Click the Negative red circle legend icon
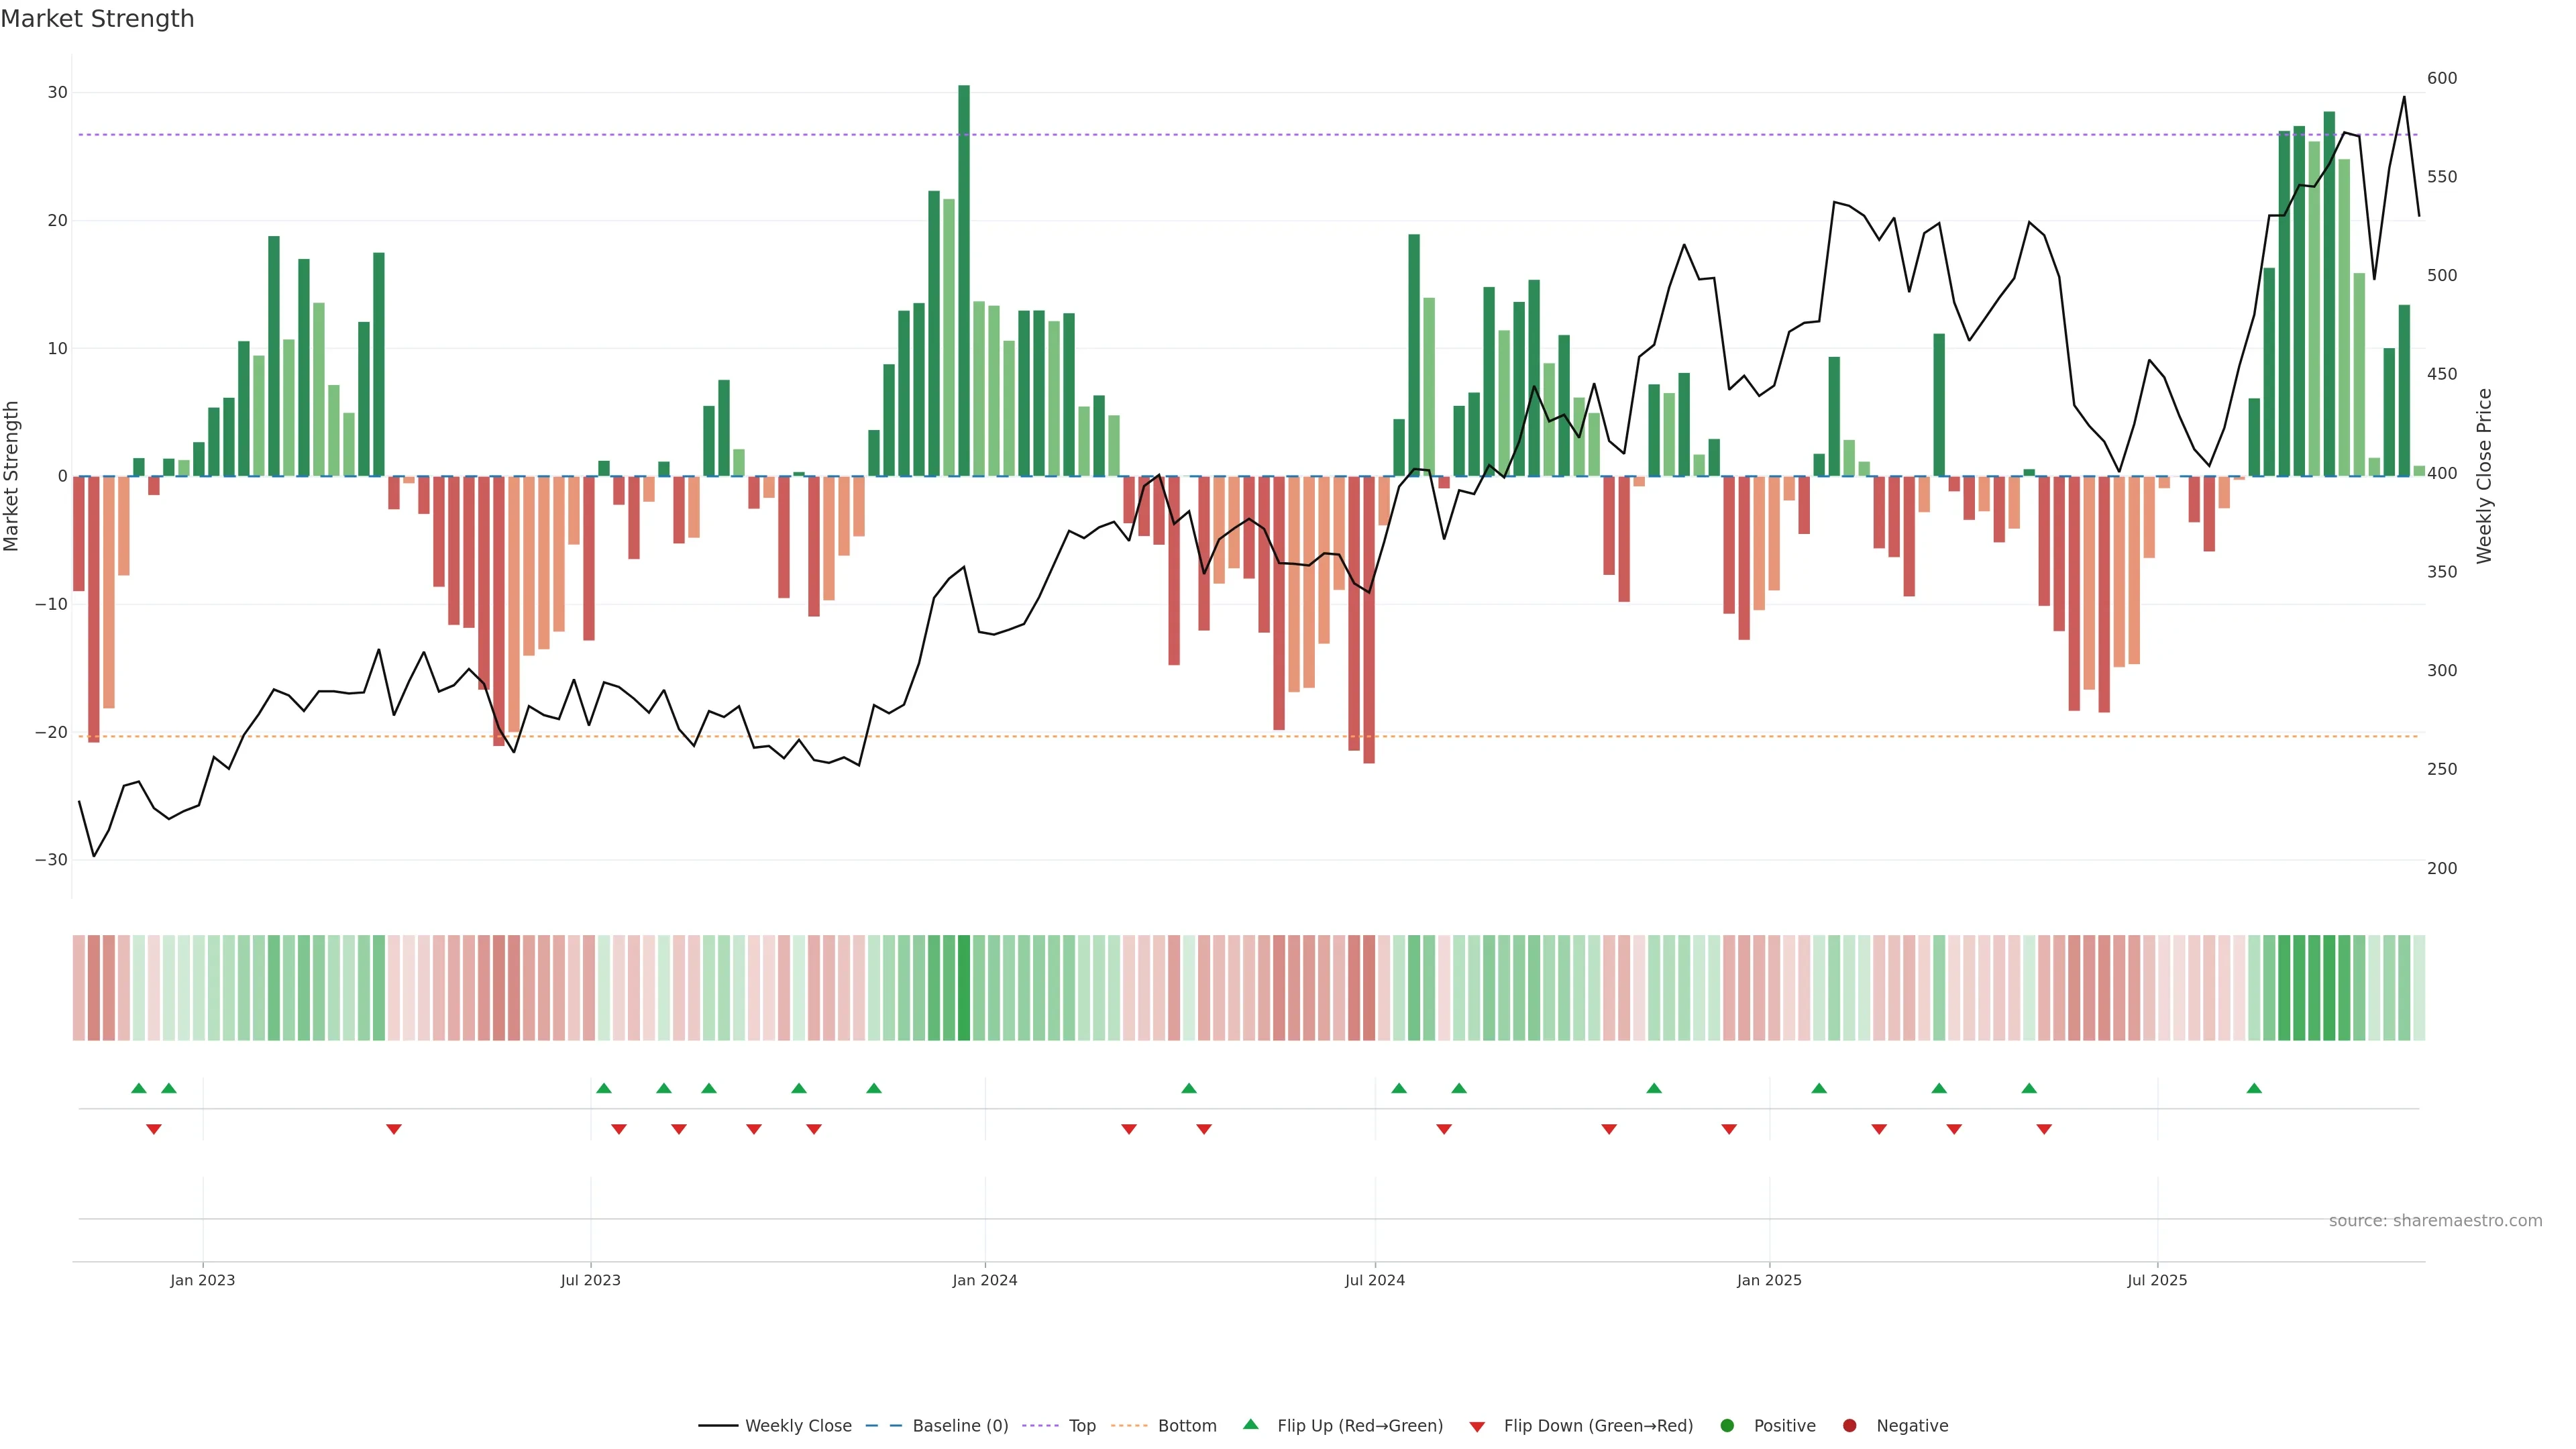The image size is (2576, 1449). click(x=1849, y=1426)
